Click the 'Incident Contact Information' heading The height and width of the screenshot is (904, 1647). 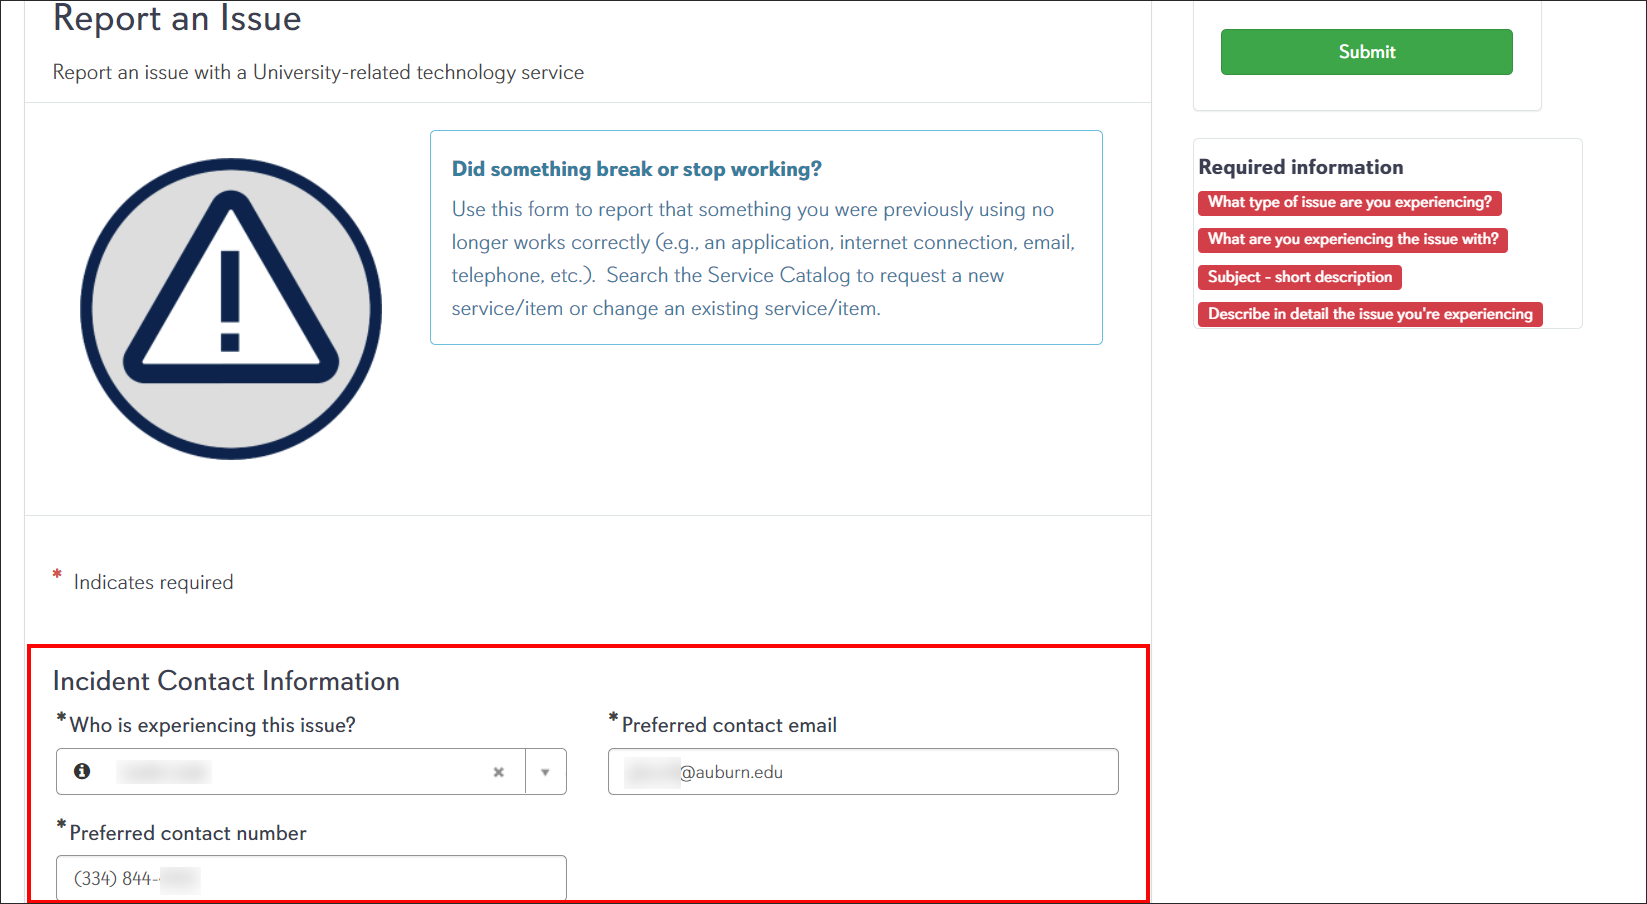226,681
